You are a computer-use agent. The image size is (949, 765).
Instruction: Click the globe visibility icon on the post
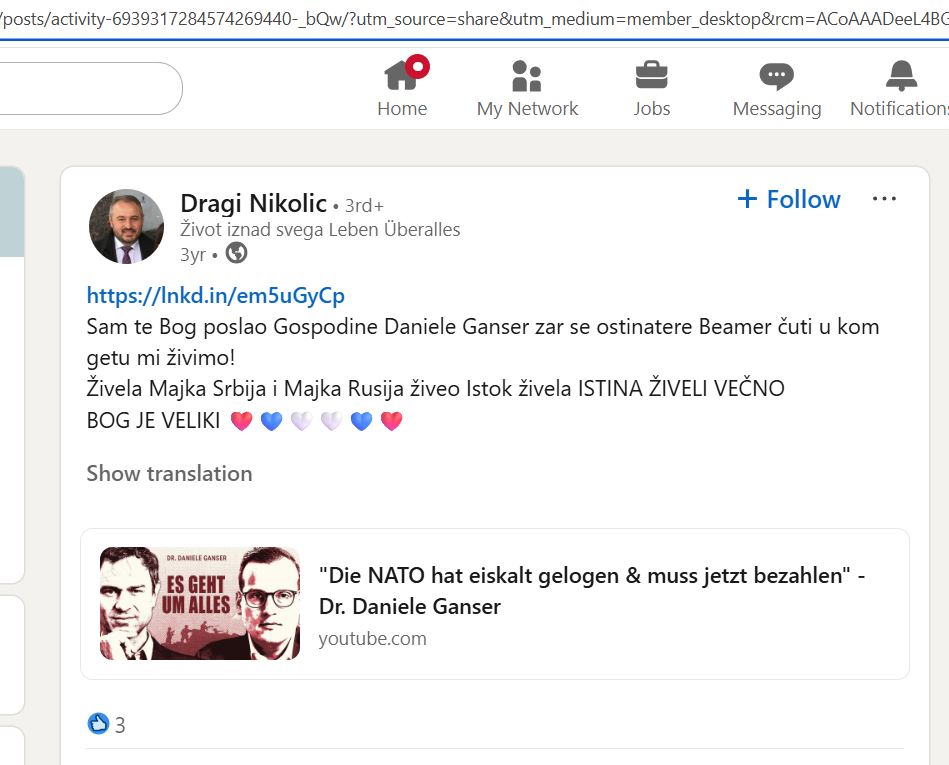click(x=235, y=254)
